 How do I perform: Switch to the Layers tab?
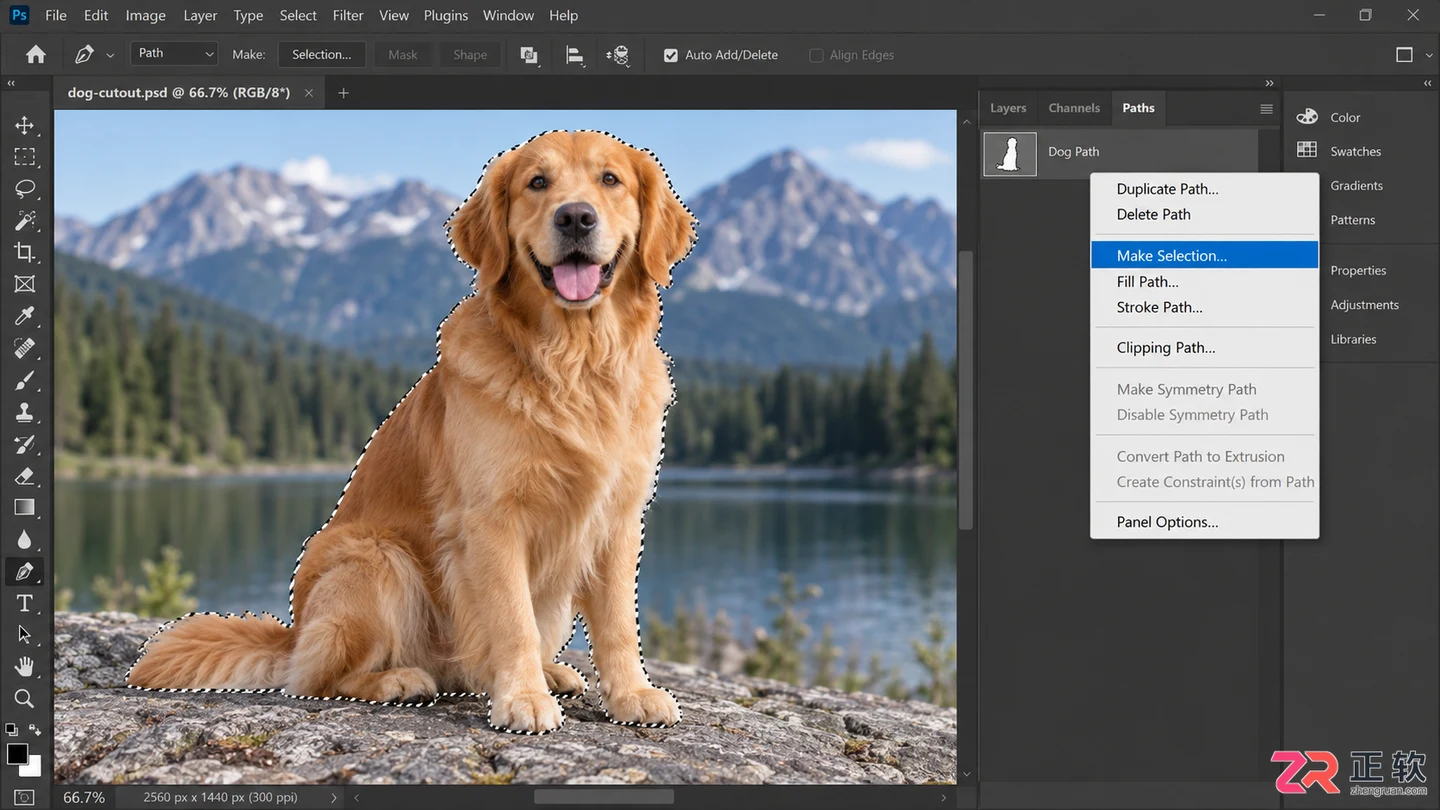pos(1008,108)
